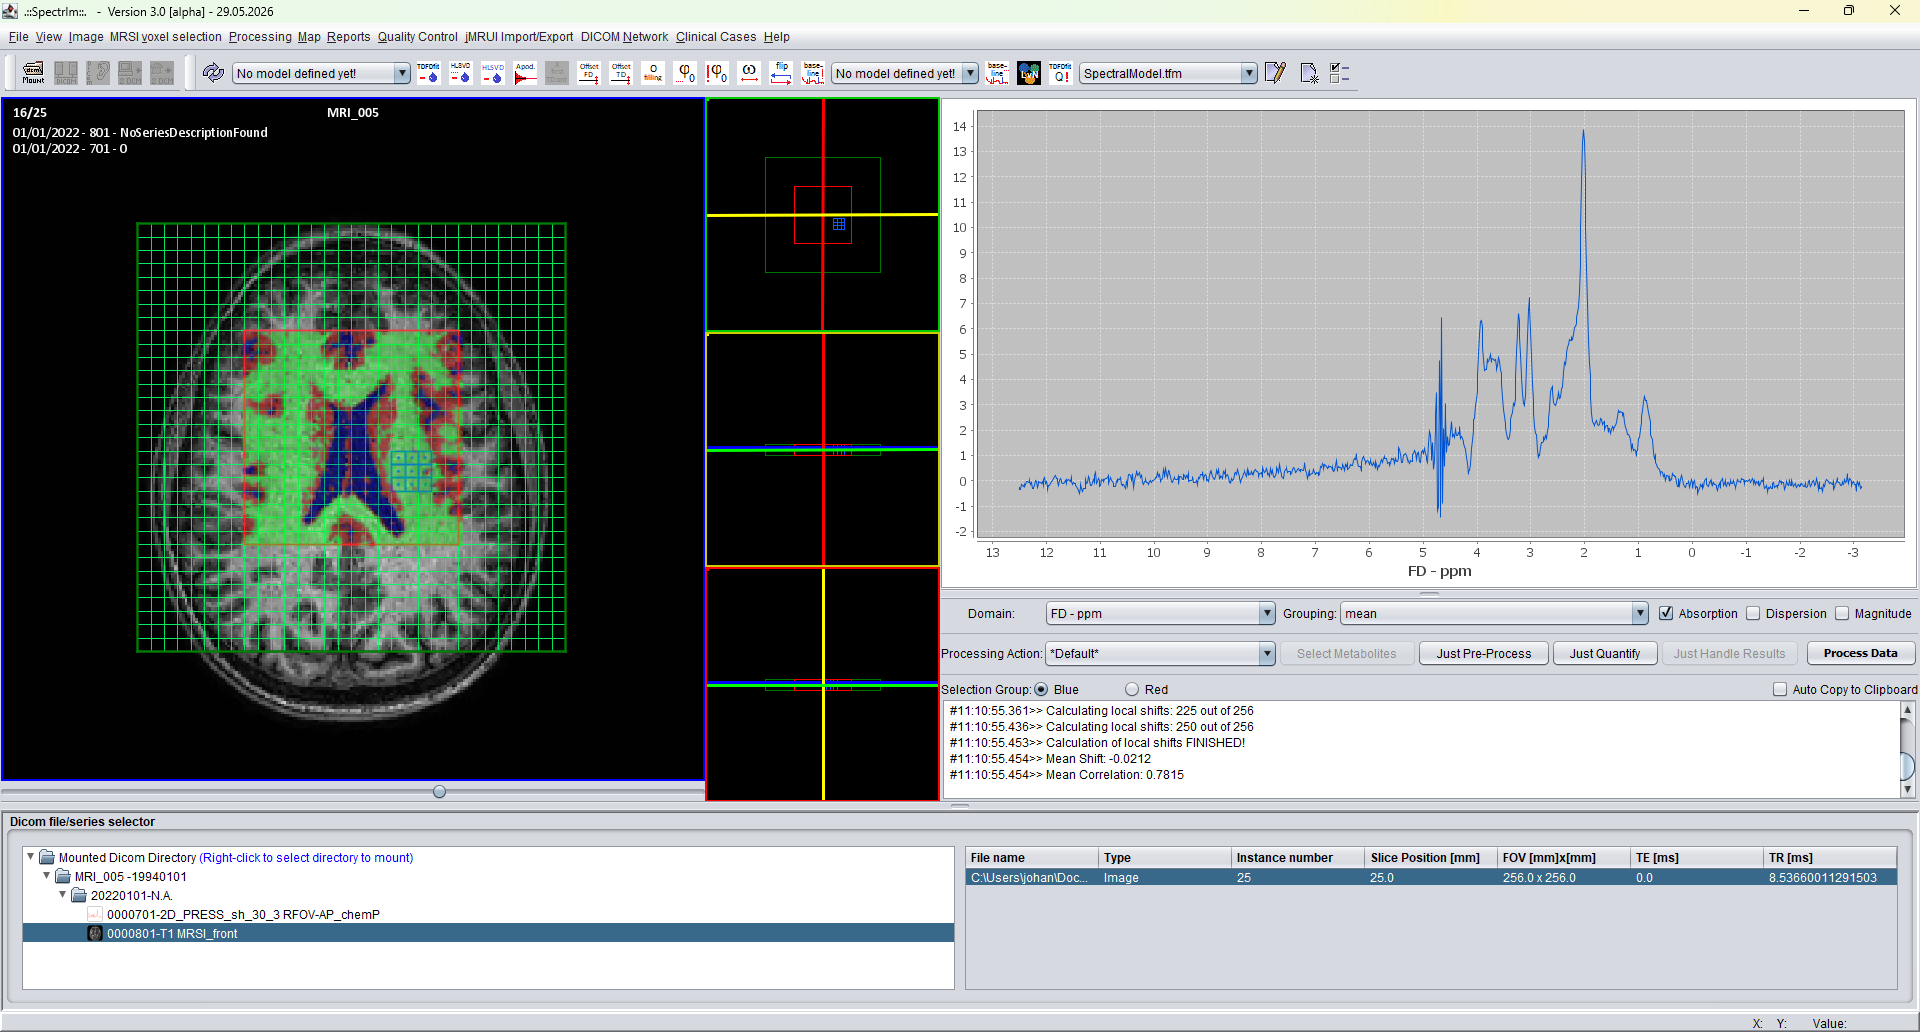Open the first 'No model defined yet!' dropdown
This screenshot has height=1032, width=1920.
pyautogui.click(x=321, y=73)
